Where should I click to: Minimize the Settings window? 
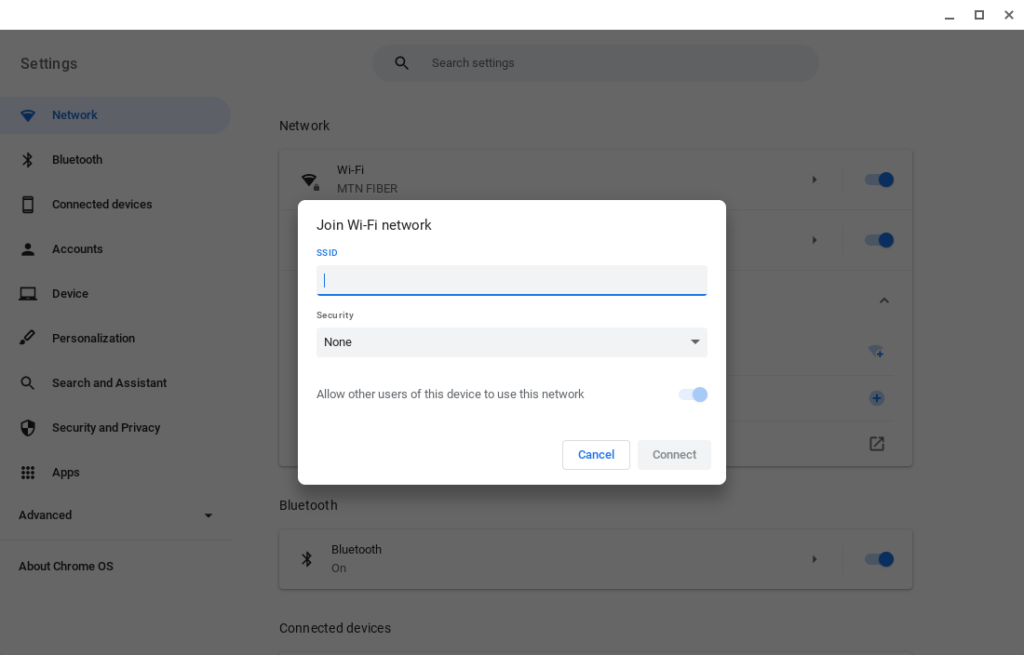(x=949, y=16)
